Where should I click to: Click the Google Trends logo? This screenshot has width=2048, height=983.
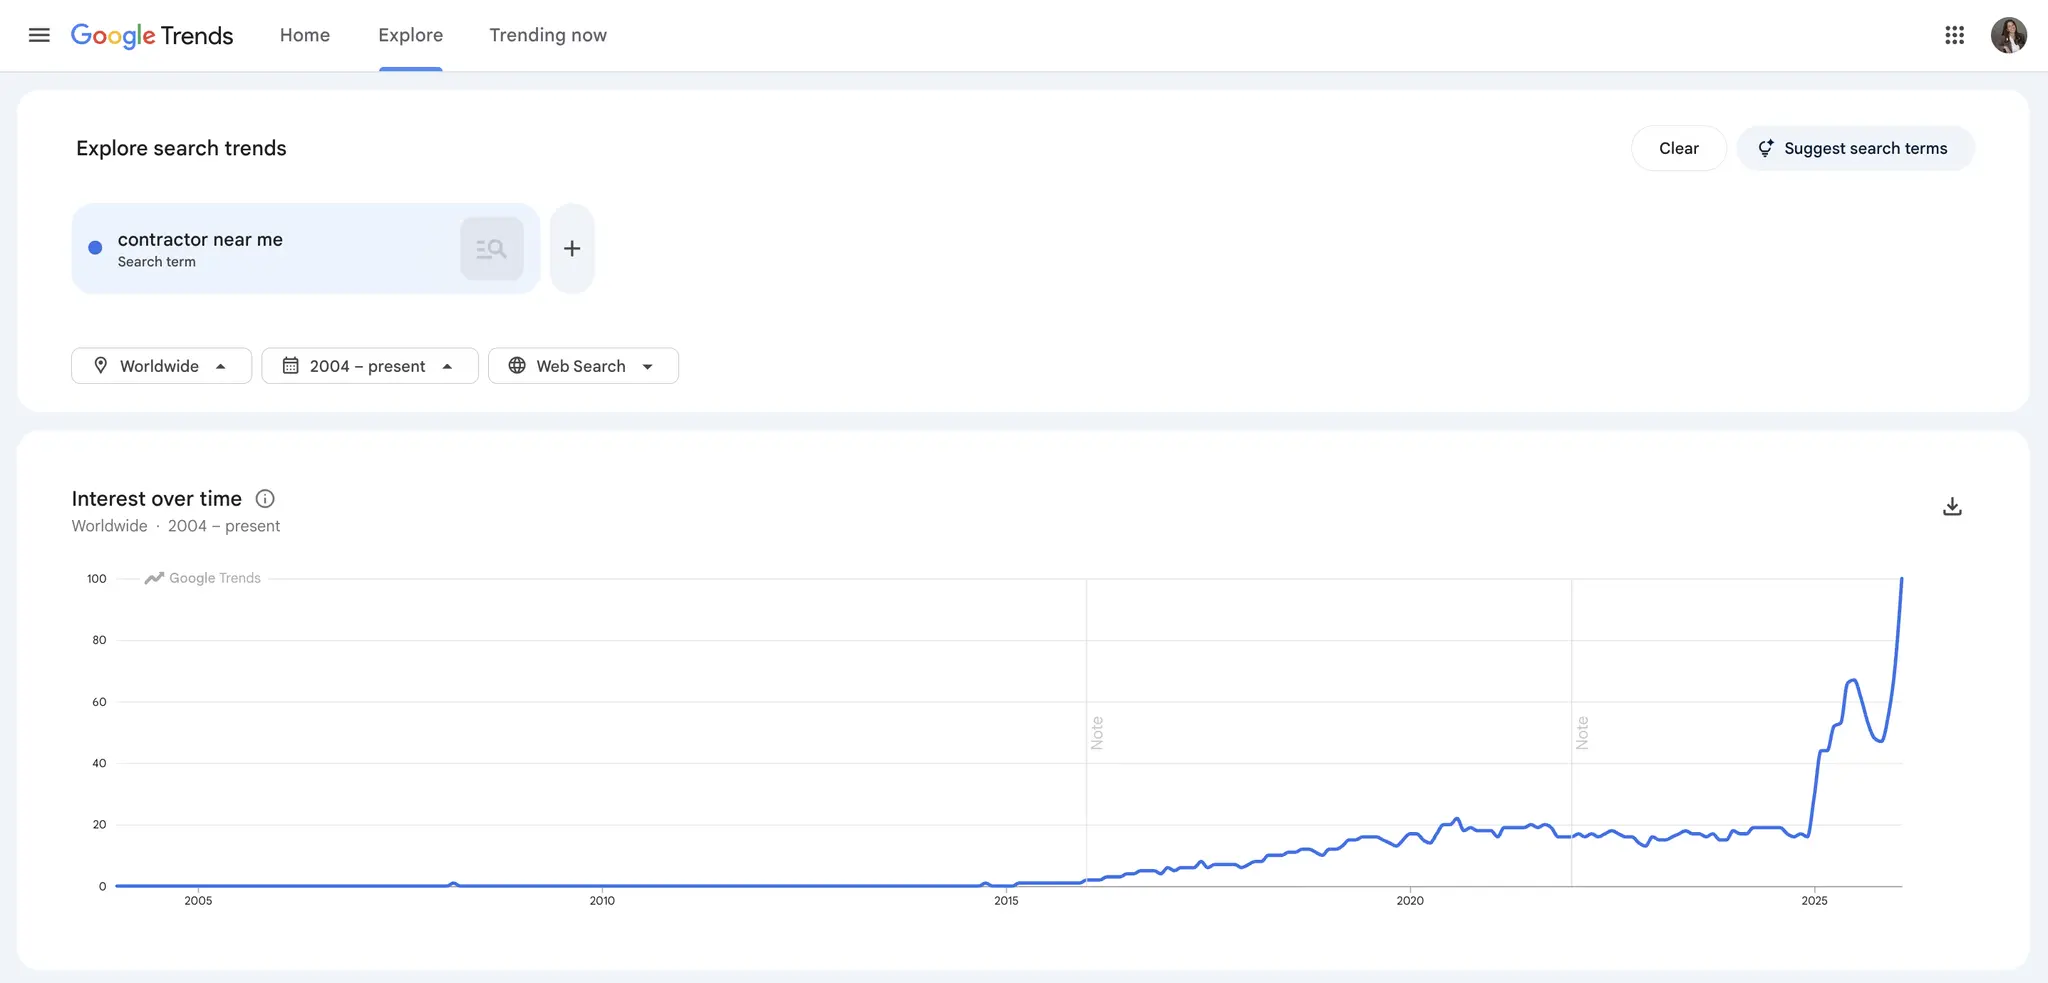(151, 35)
